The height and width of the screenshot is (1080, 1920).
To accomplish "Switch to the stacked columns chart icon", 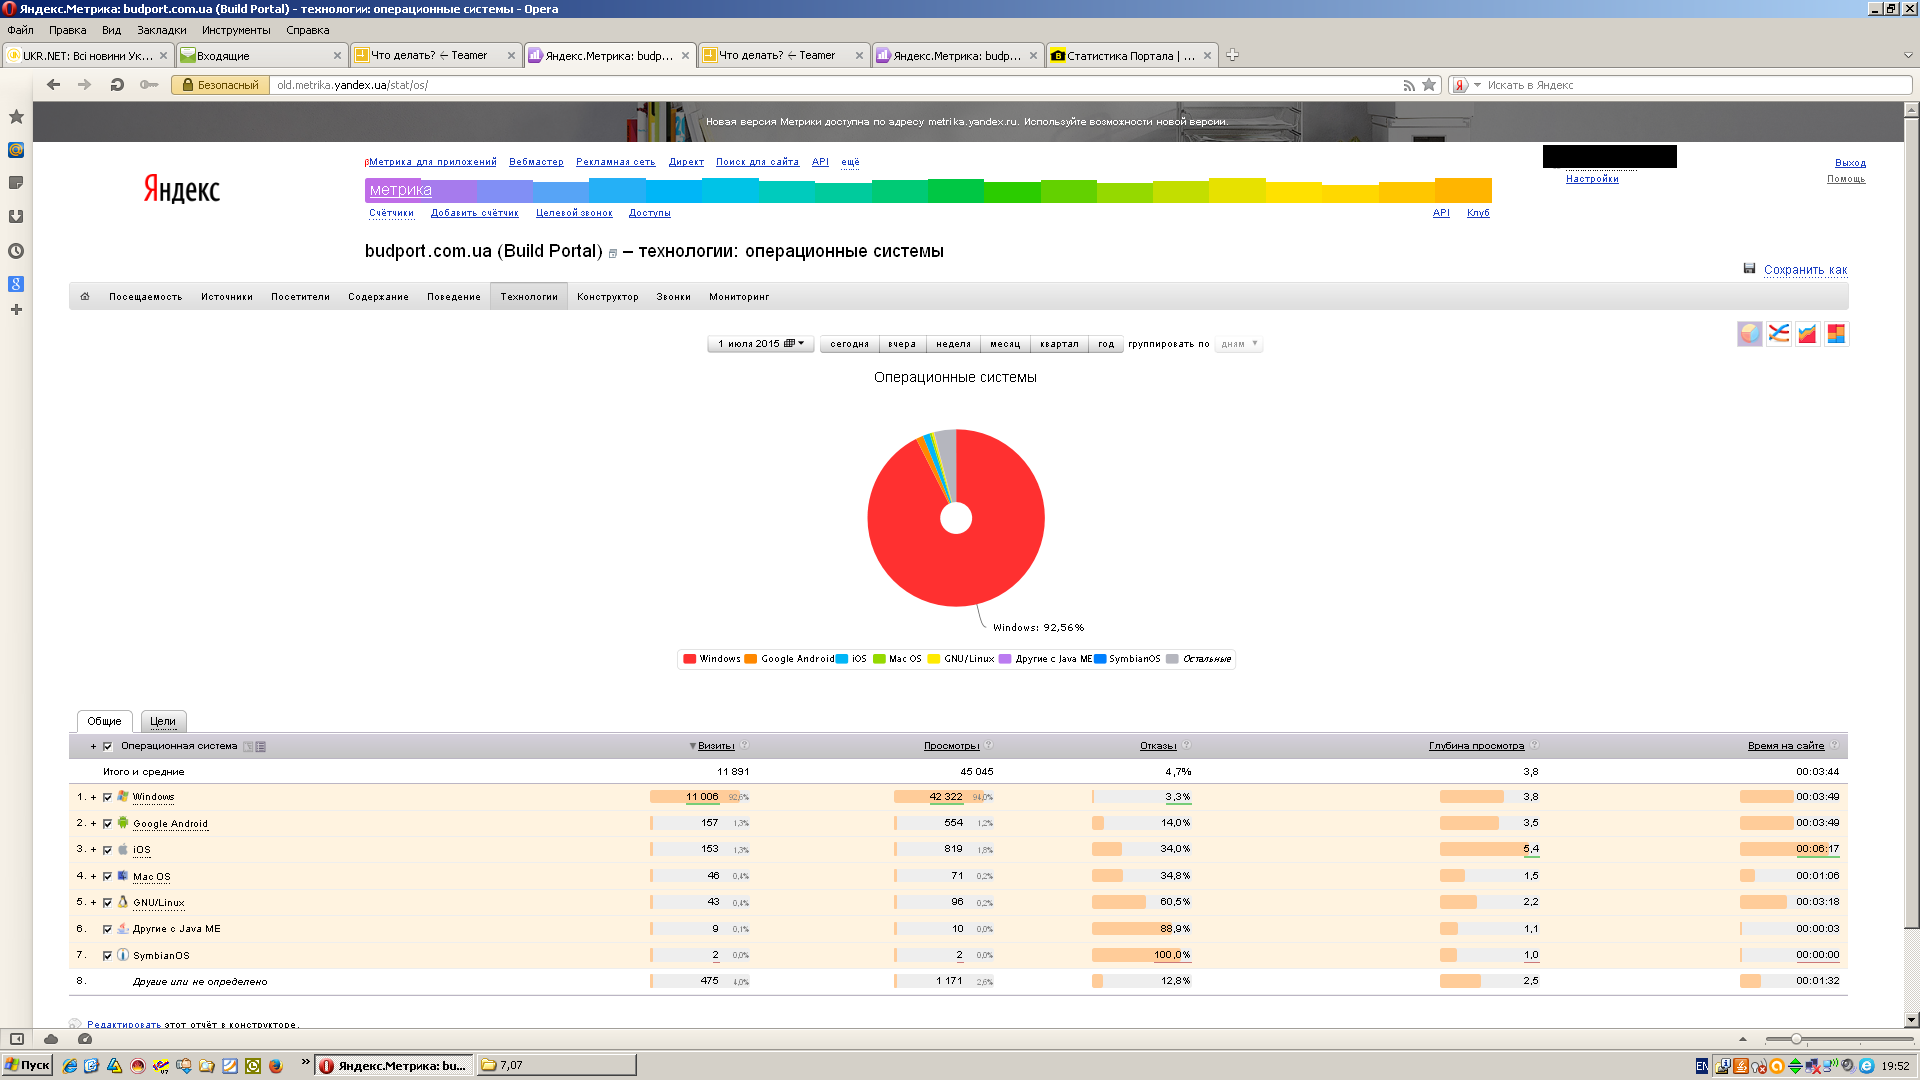I will point(1836,334).
